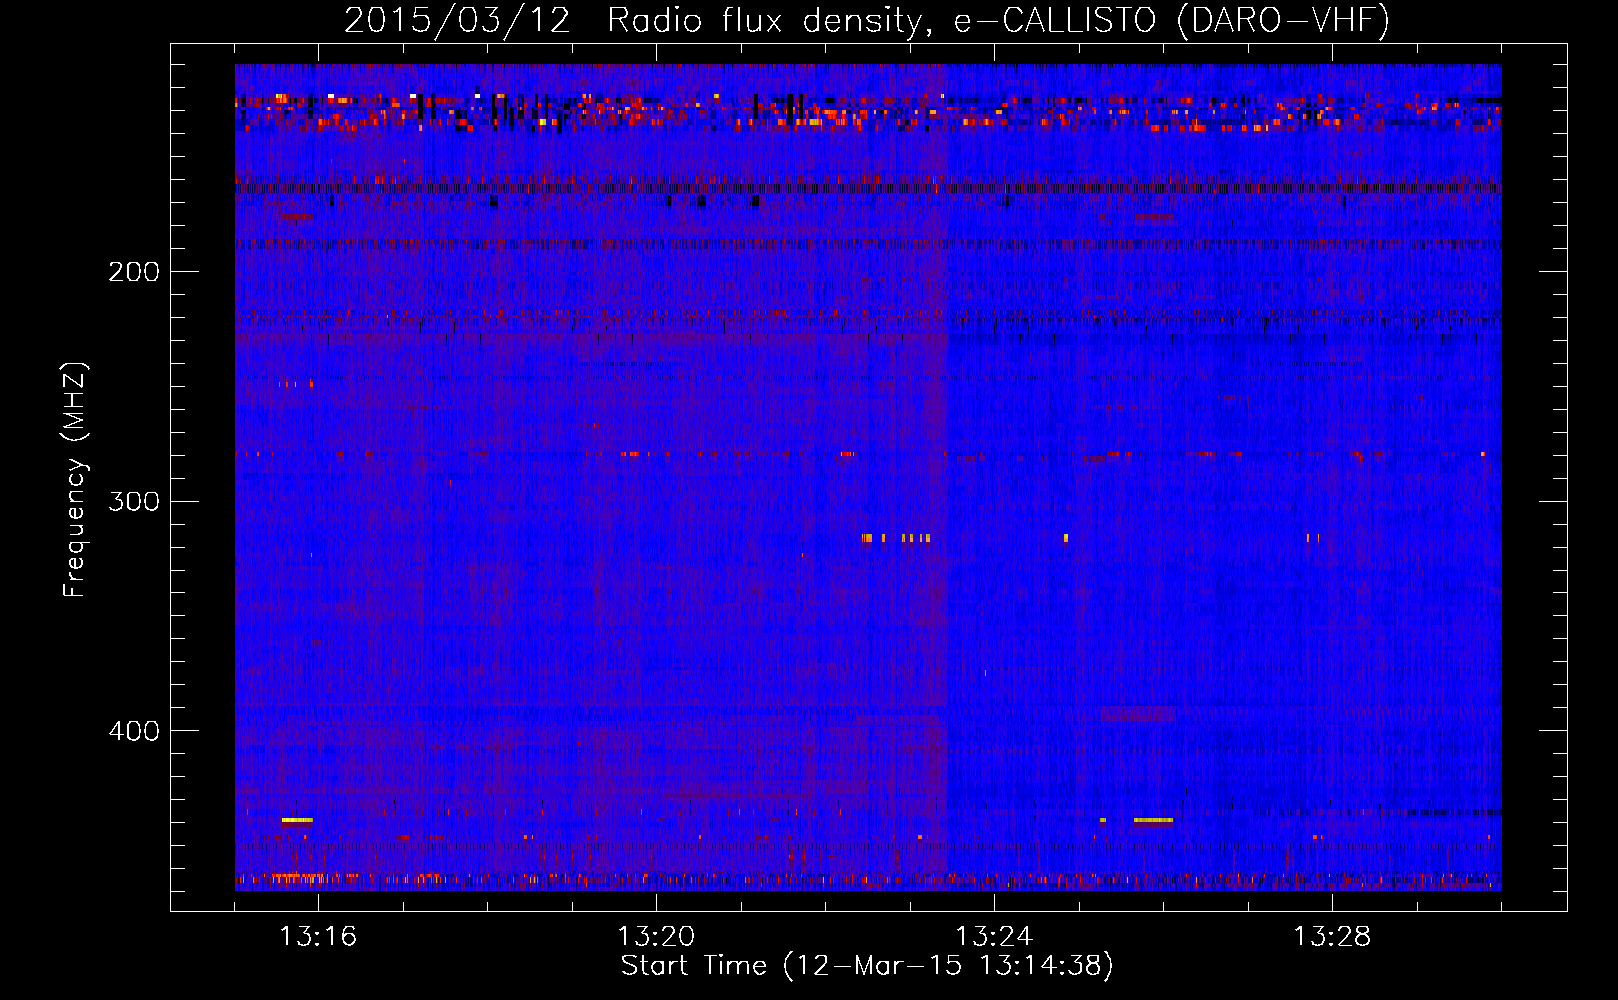Click the 'Start Time (12-Mar-15 13:14:38)' label

(867, 966)
